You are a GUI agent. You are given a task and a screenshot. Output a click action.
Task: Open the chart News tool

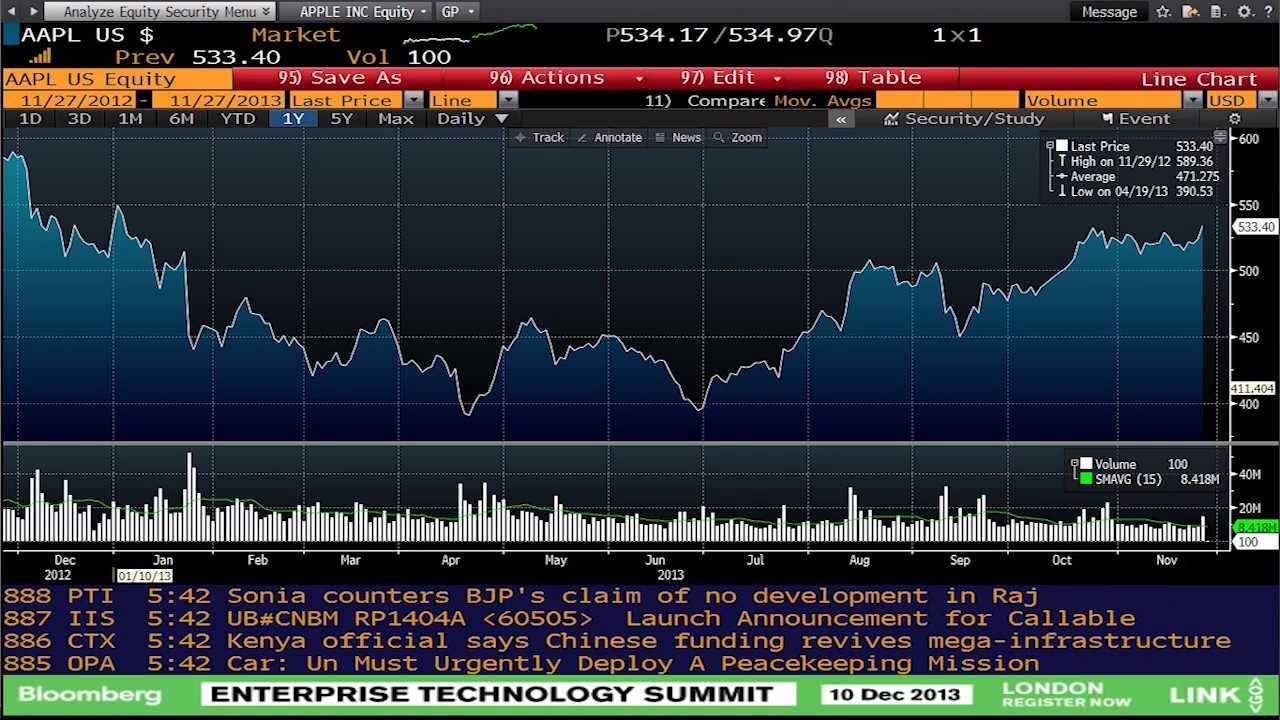point(678,137)
